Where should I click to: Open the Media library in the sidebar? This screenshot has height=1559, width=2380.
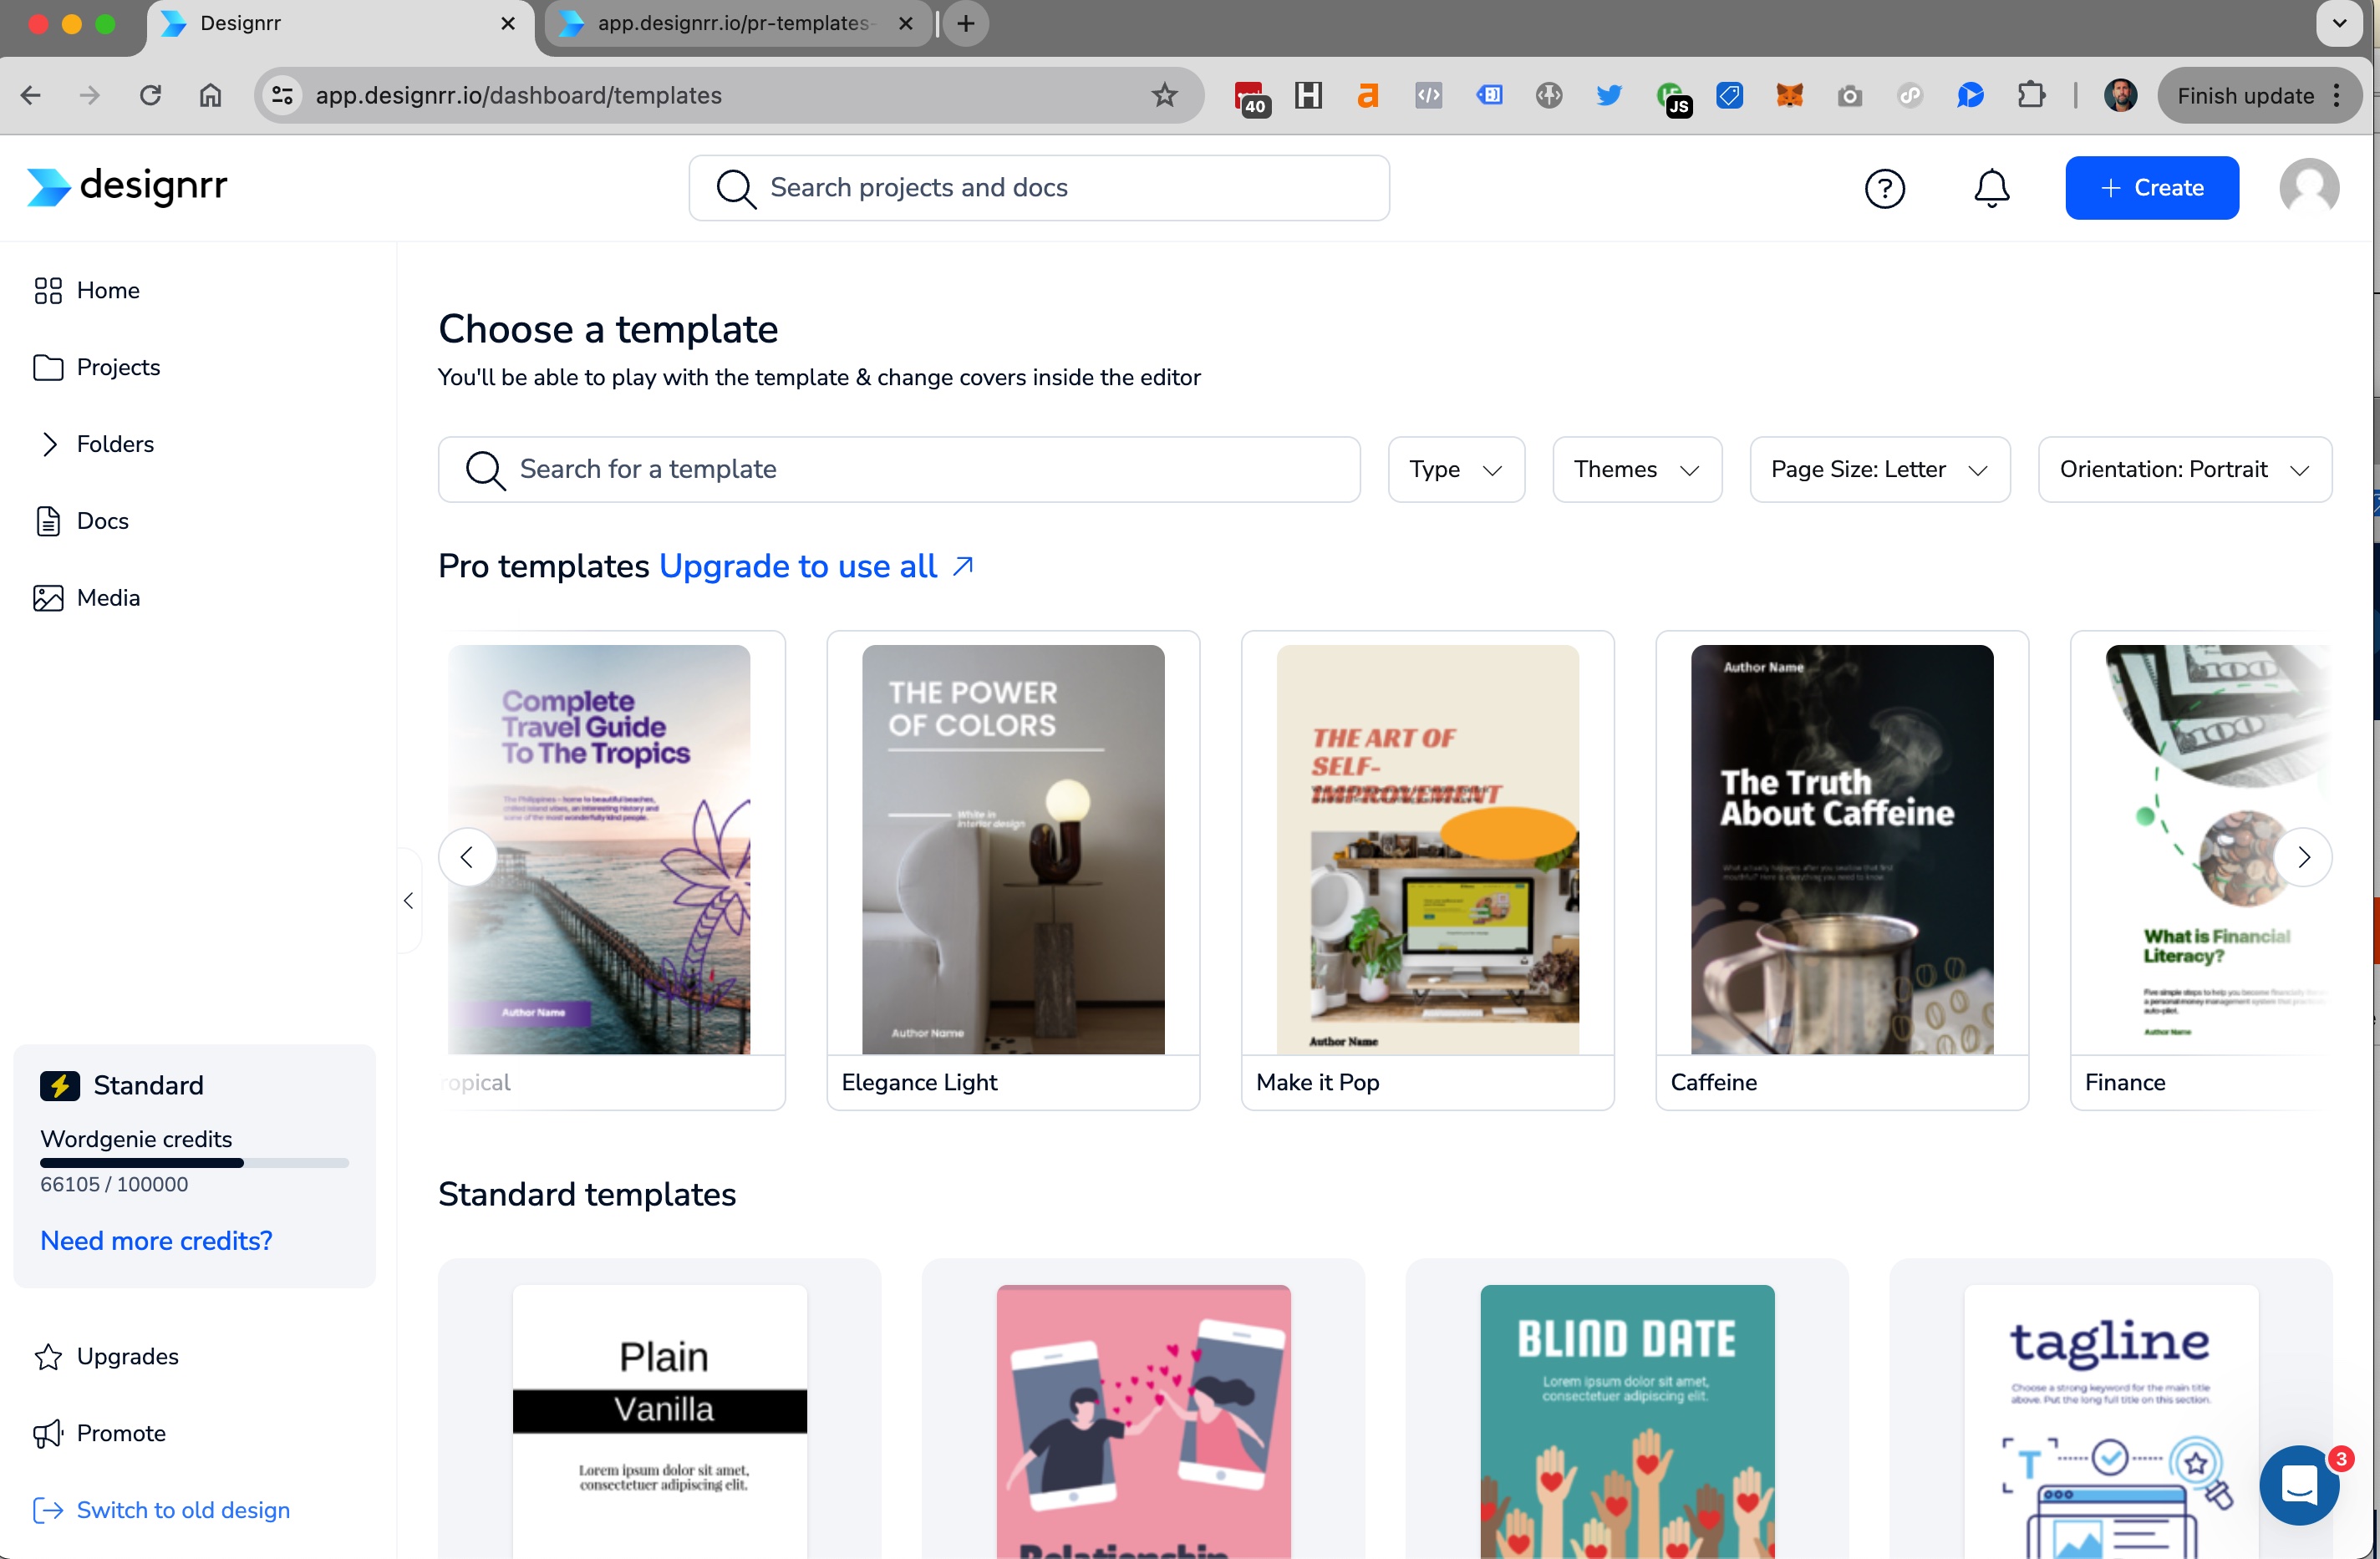(x=108, y=597)
